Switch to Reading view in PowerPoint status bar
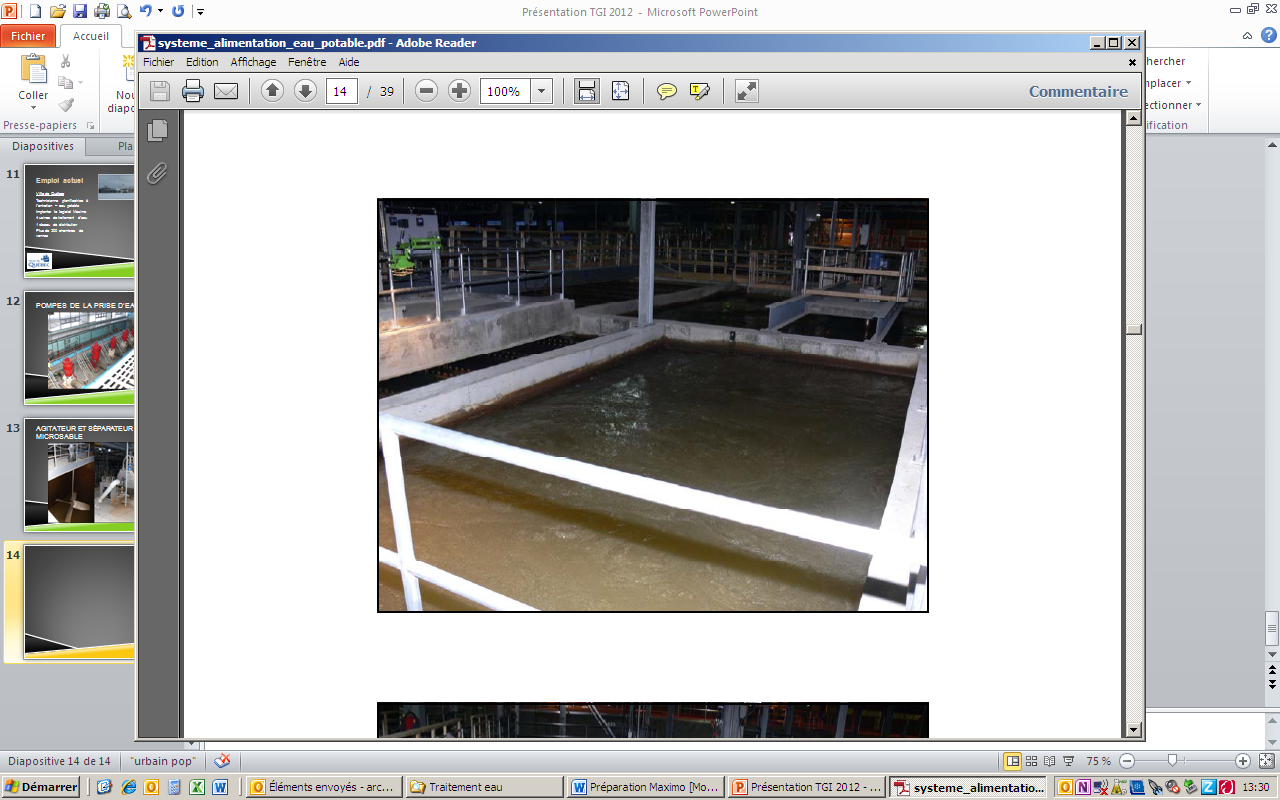Screen dimensions: 1280x800 (1049, 761)
